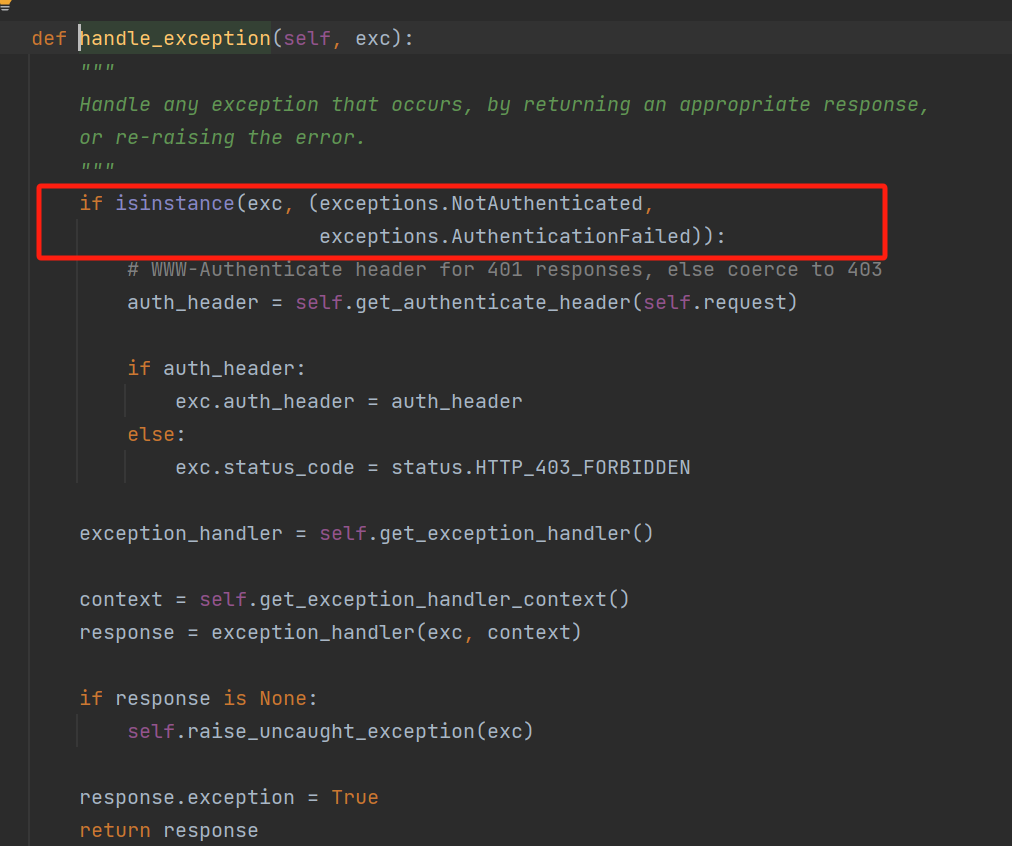This screenshot has height=846, width=1012.
Task: Click the 'True' literal
Action: 354,798
